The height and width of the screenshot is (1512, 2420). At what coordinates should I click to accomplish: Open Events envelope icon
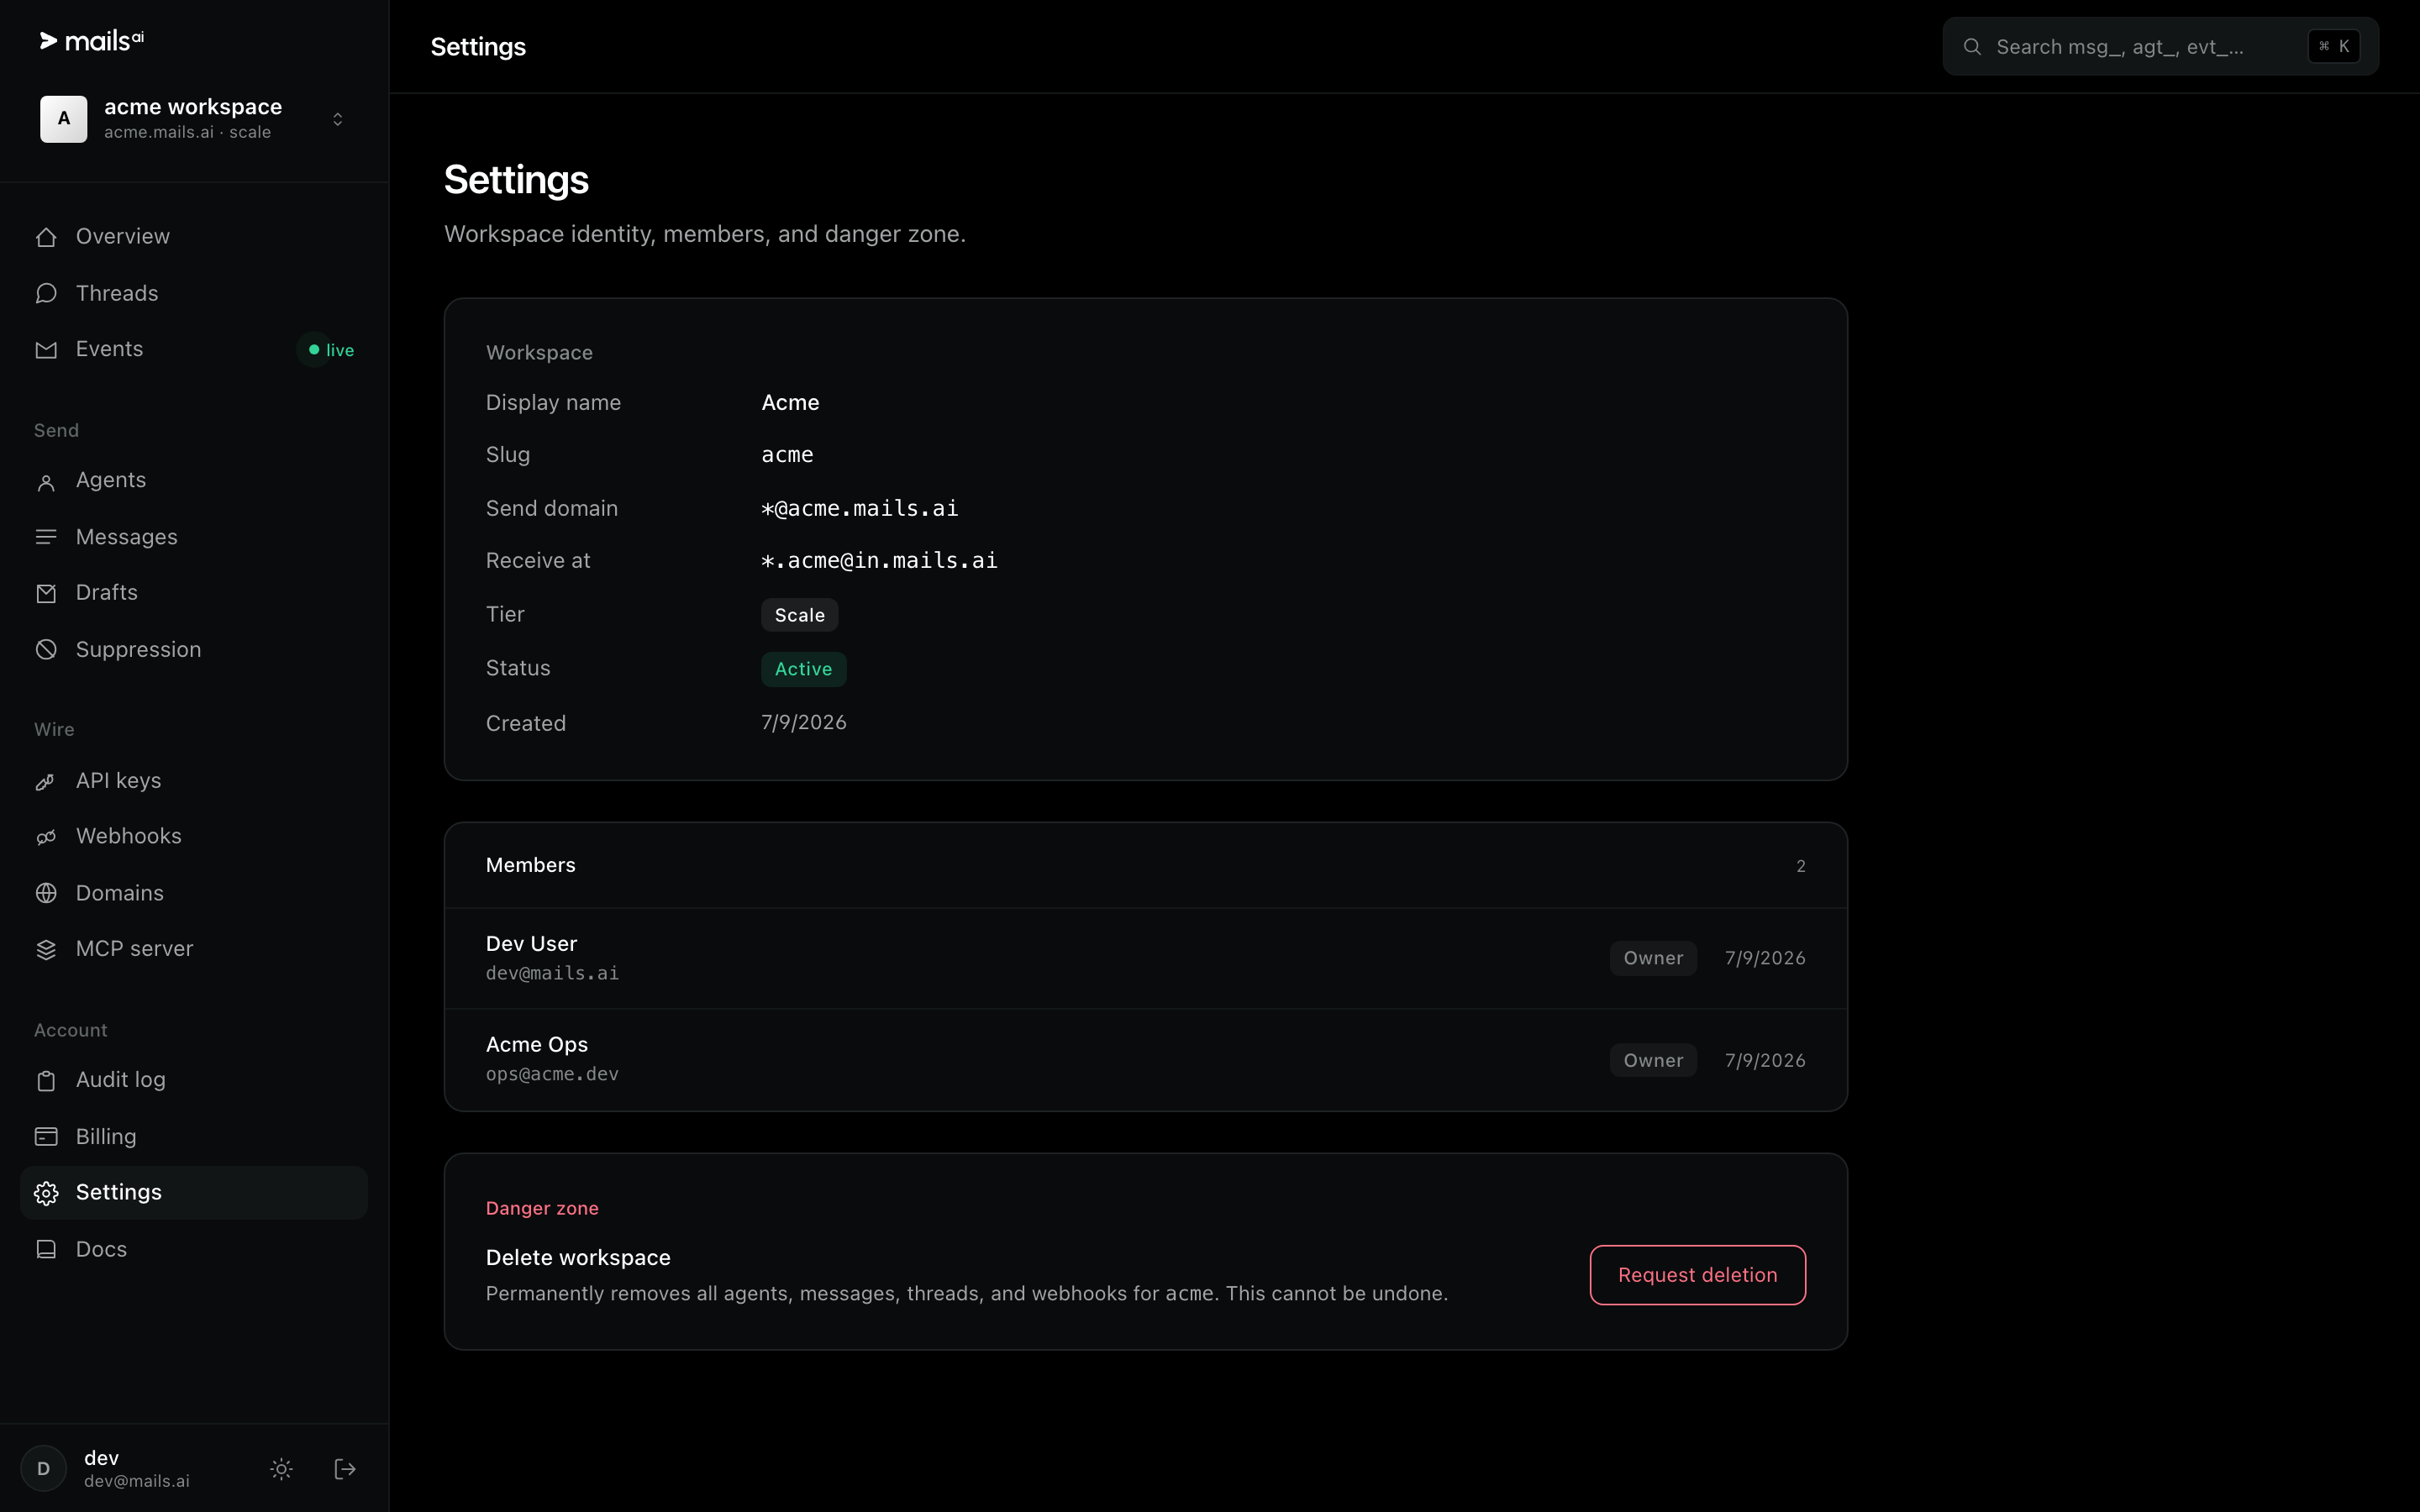coord(46,350)
